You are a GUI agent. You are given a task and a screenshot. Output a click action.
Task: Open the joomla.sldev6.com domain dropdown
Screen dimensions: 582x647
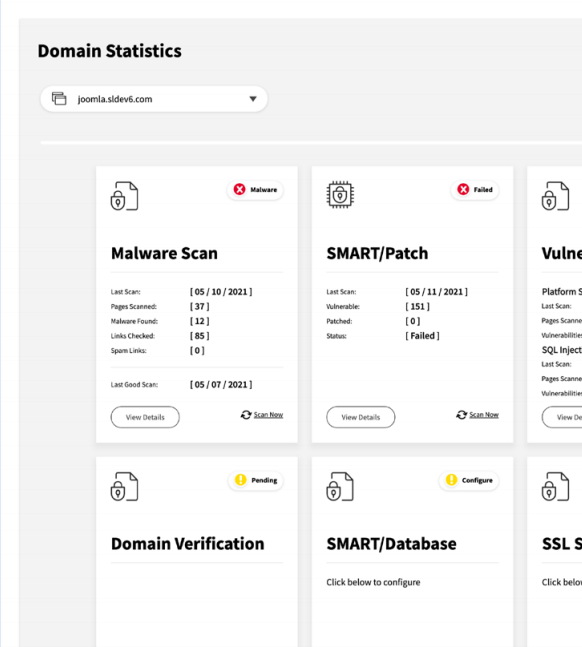(154, 99)
